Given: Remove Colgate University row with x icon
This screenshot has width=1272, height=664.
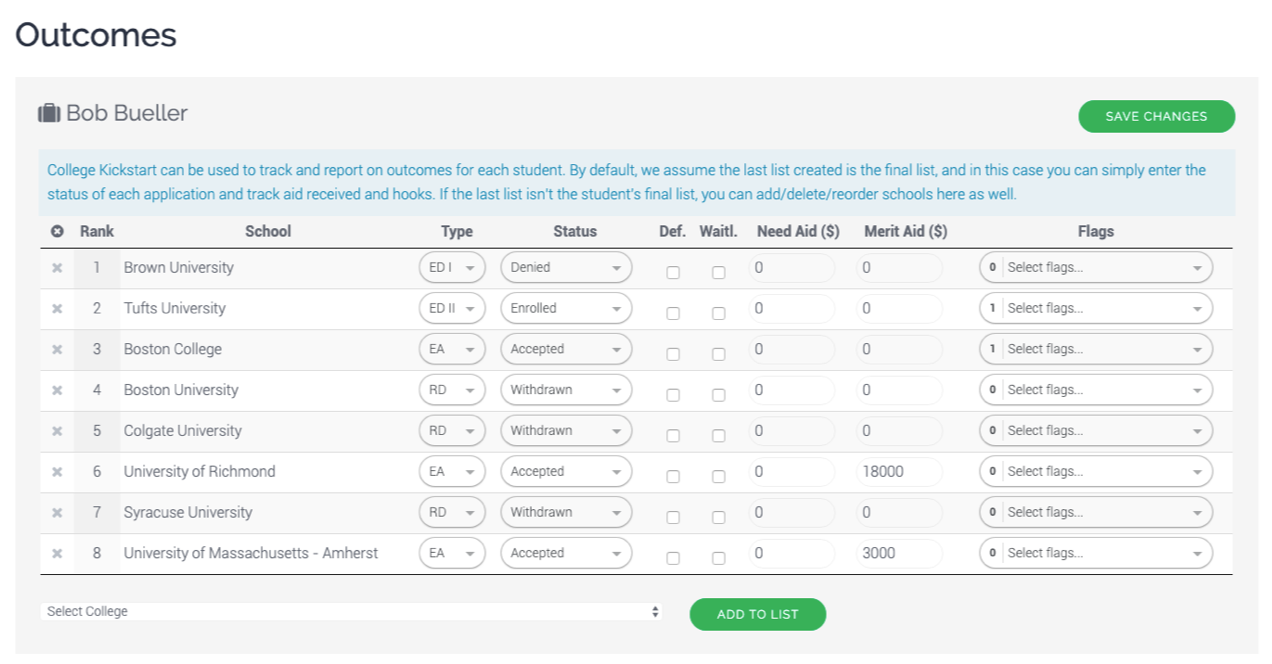Looking at the screenshot, I should [57, 431].
